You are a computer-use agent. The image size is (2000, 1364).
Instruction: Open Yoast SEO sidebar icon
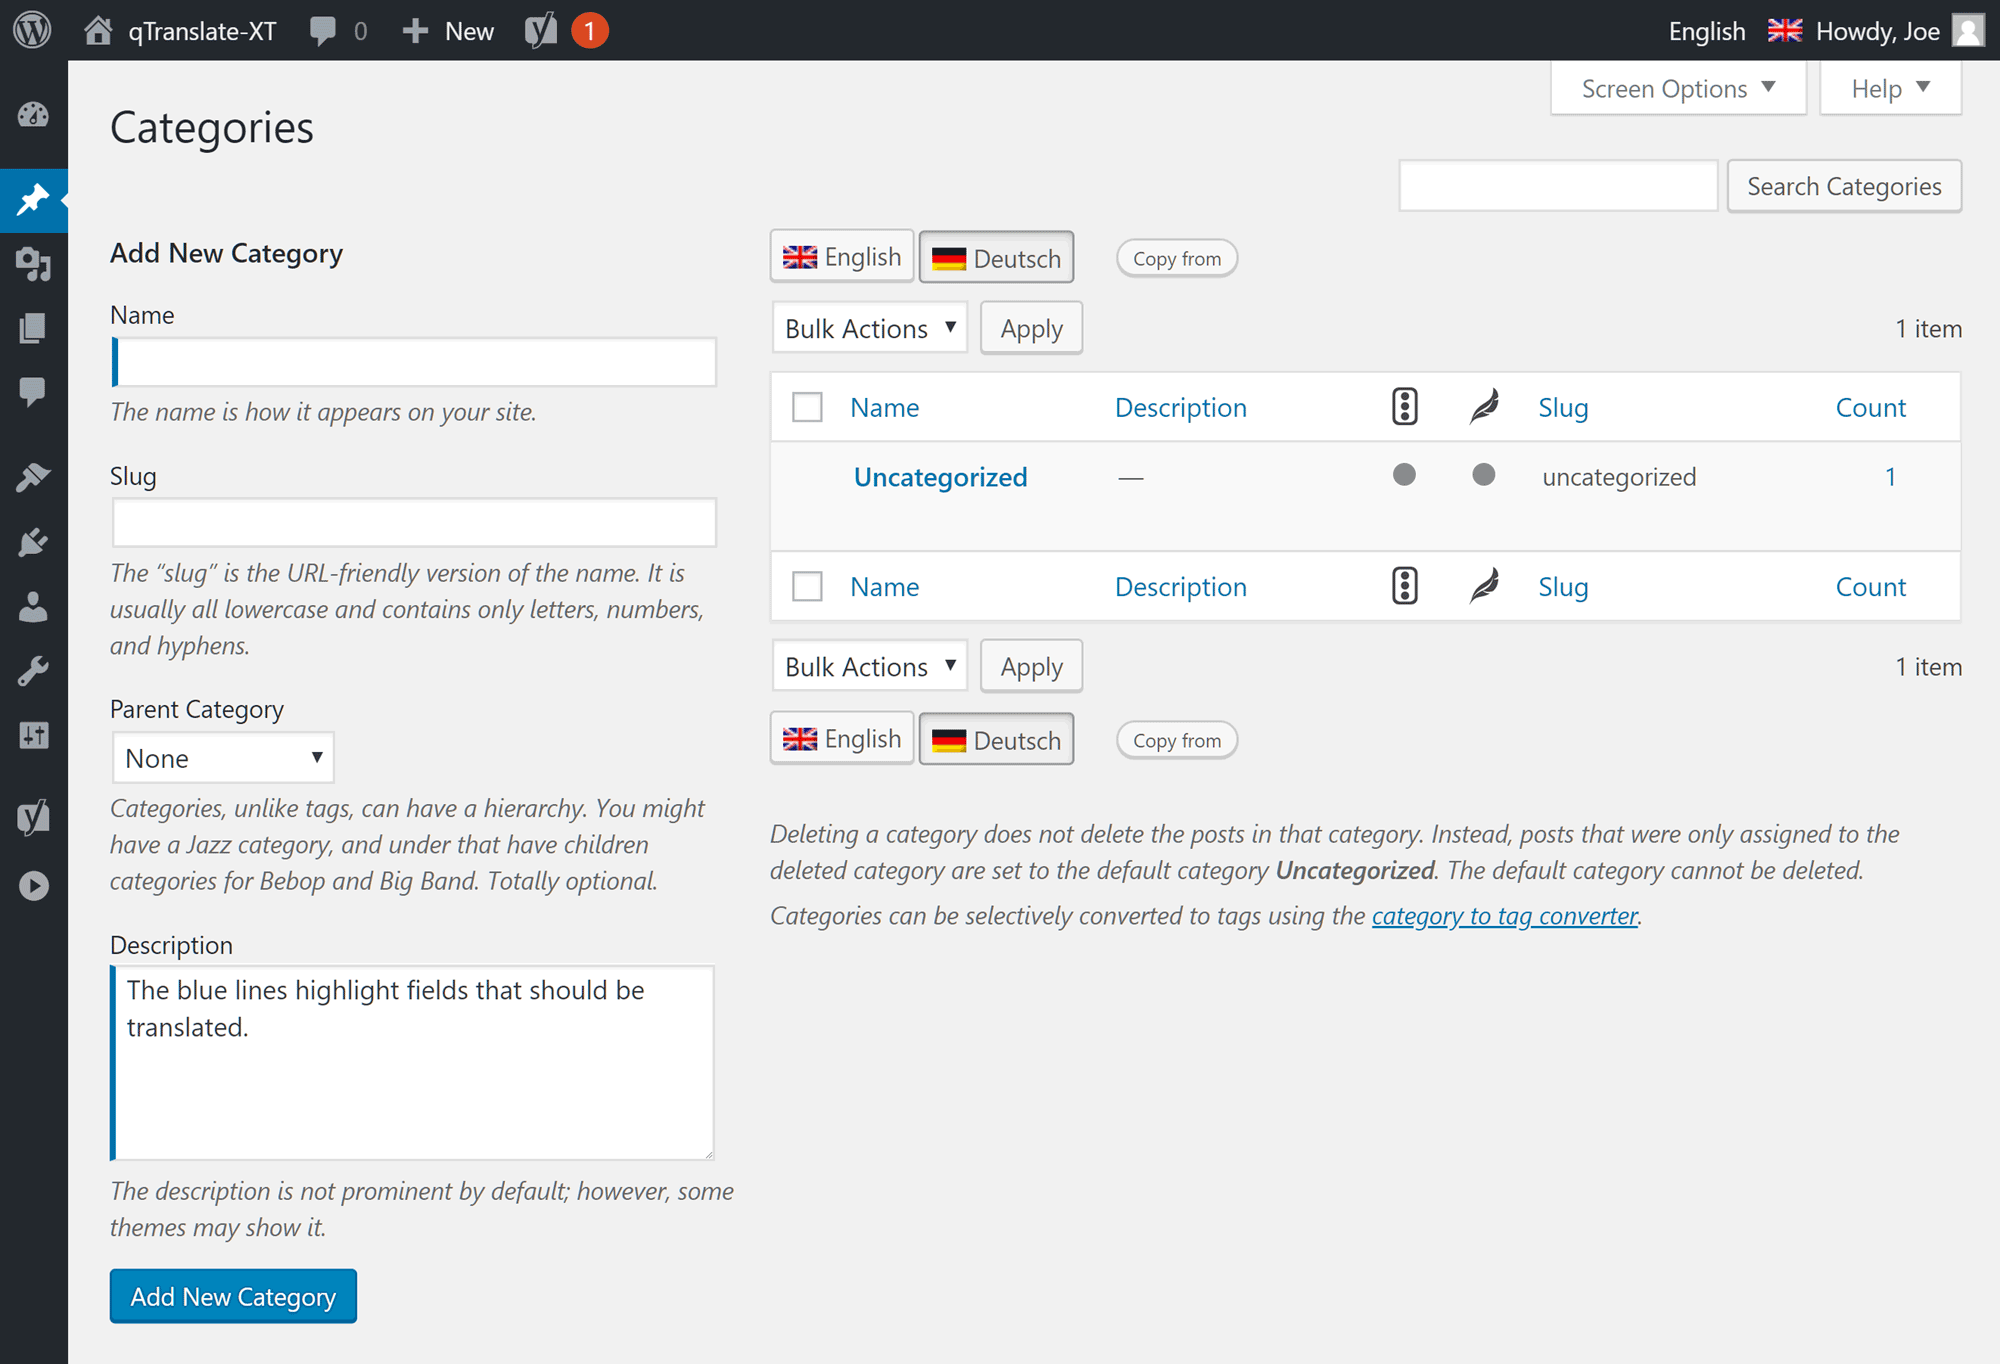pyautogui.click(x=33, y=817)
